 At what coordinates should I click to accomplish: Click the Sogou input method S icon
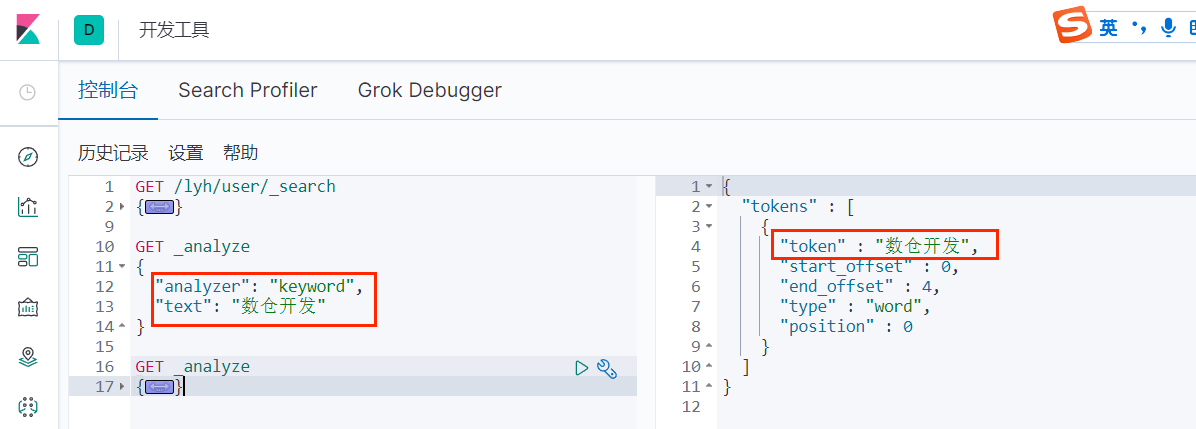pos(1073,27)
